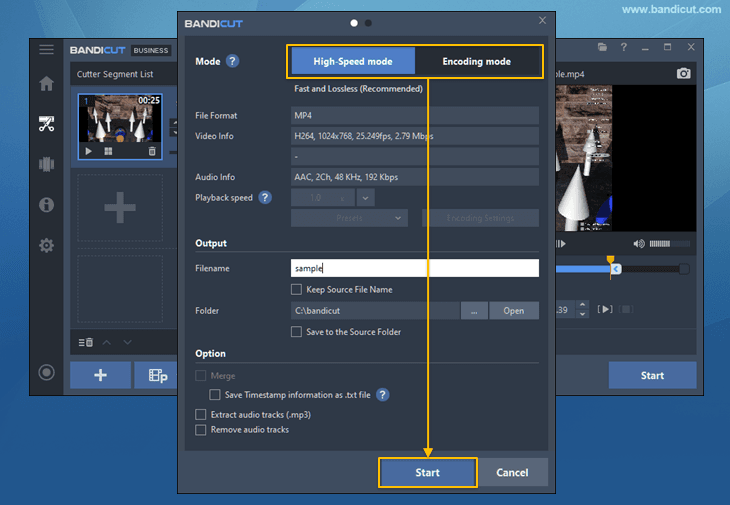
Task: Click the step-frame playback icon under preview
Action: (x=561, y=243)
